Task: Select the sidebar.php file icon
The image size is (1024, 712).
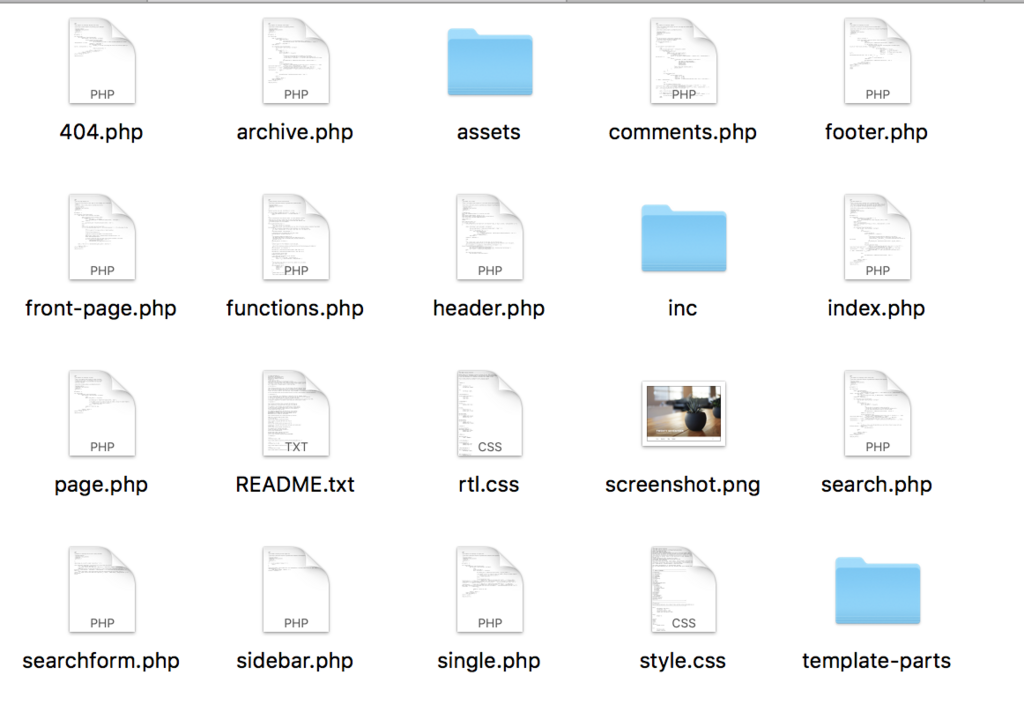Action: click(x=296, y=590)
